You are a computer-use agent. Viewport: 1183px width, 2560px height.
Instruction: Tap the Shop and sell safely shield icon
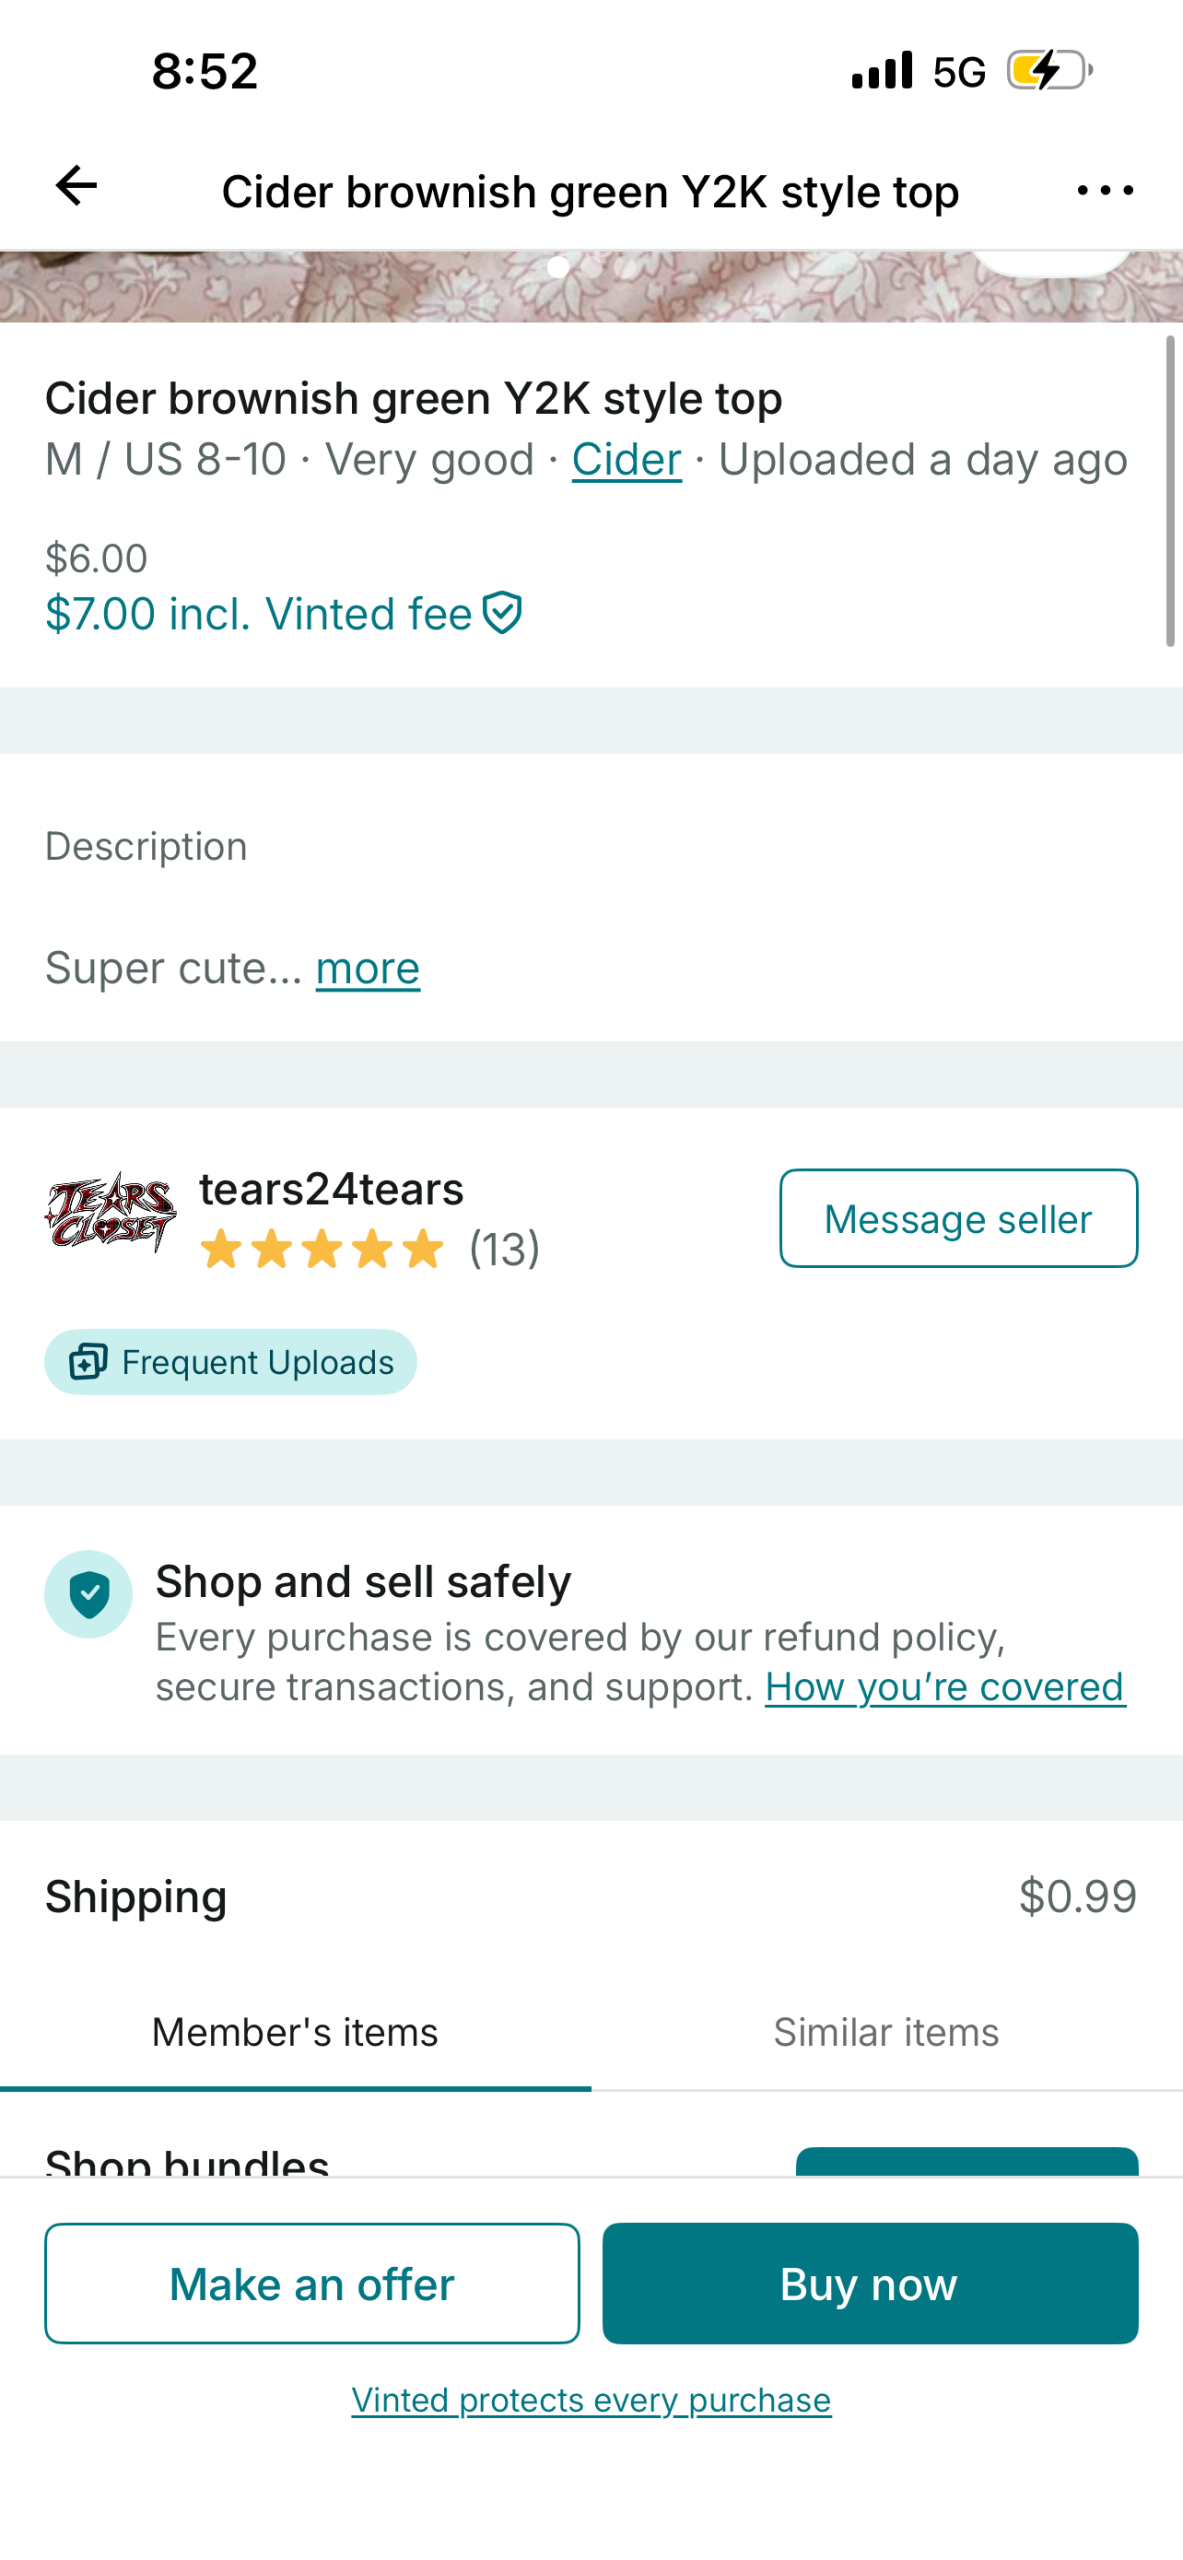(89, 1593)
